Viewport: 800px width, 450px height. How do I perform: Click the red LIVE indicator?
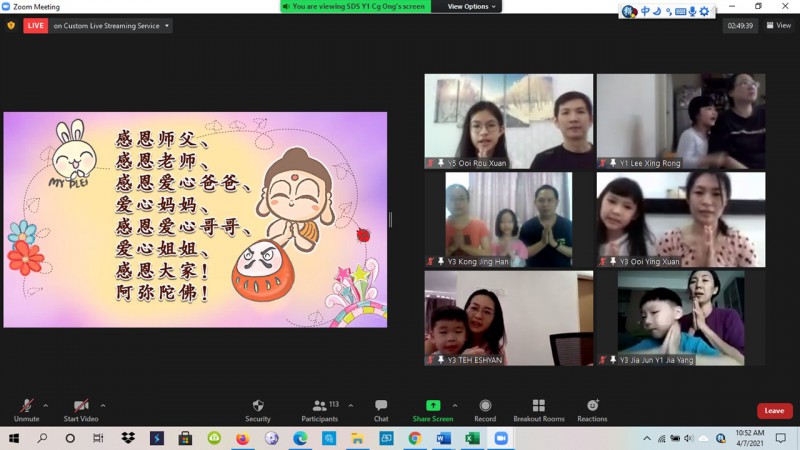coord(36,26)
